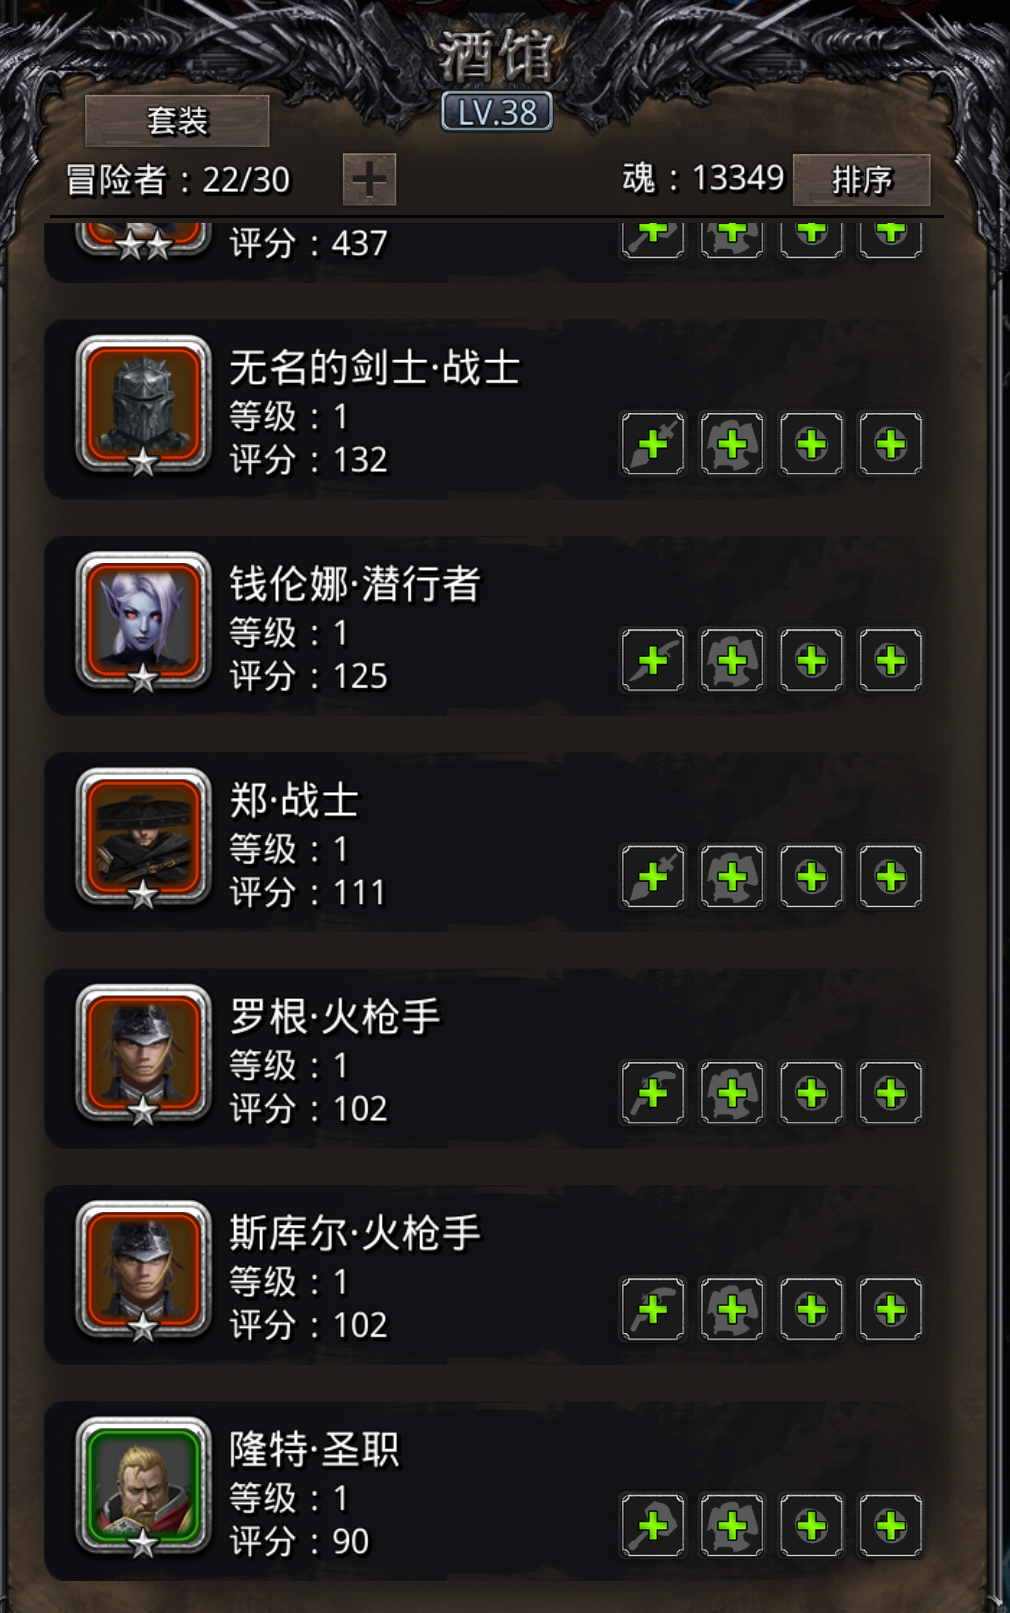Add armor slot for 郑·战士
This screenshot has width=1010, height=1613.
732,877
